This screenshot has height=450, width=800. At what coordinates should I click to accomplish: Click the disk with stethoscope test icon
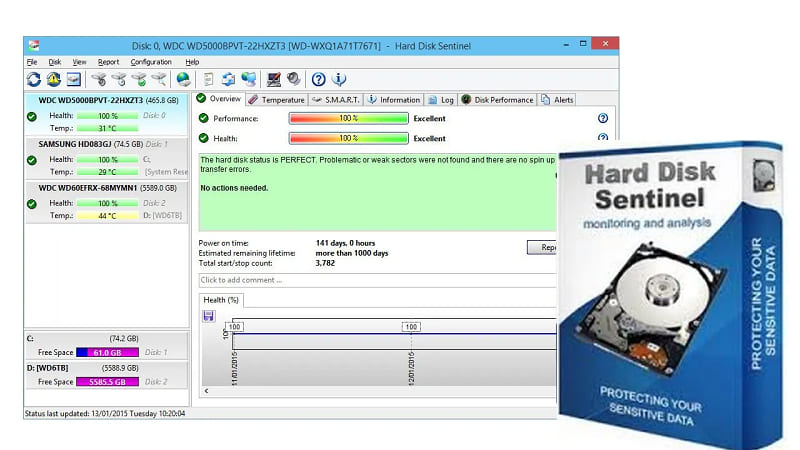[99, 79]
